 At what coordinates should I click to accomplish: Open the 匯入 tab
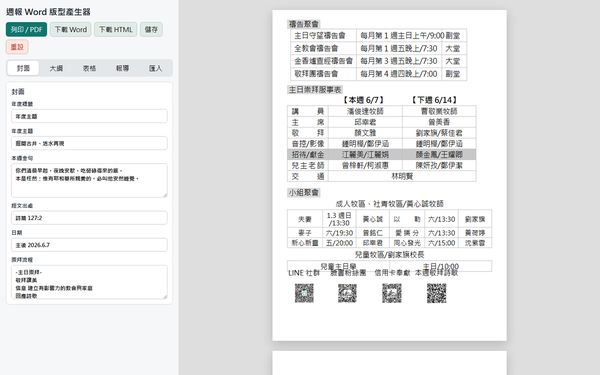pos(155,68)
